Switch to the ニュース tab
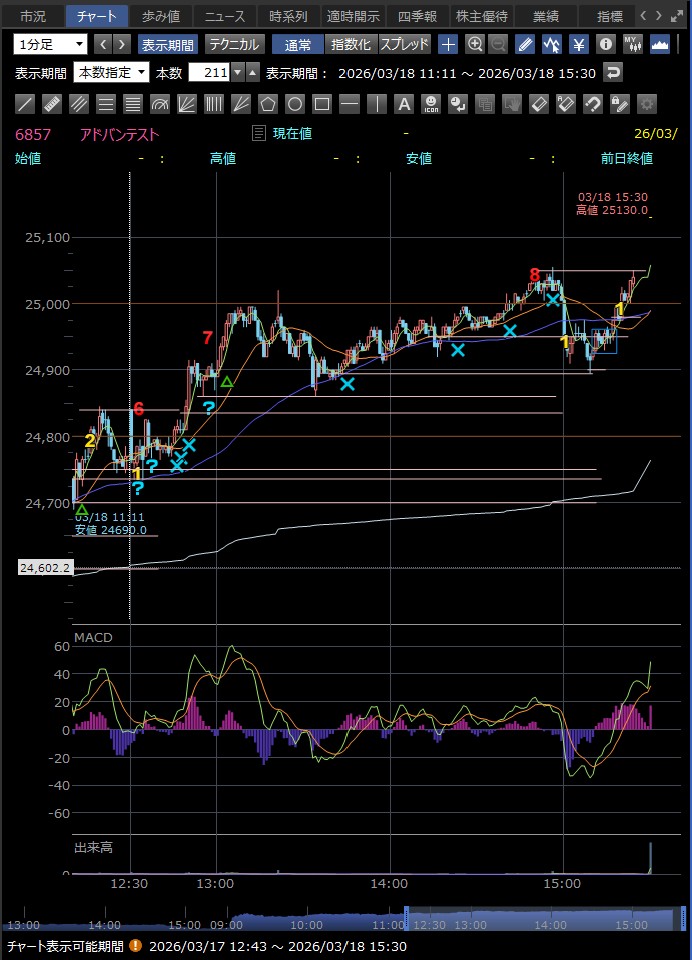Image resolution: width=692 pixels, height=960 pixels. pyautogui.click(x=224, y=16)
